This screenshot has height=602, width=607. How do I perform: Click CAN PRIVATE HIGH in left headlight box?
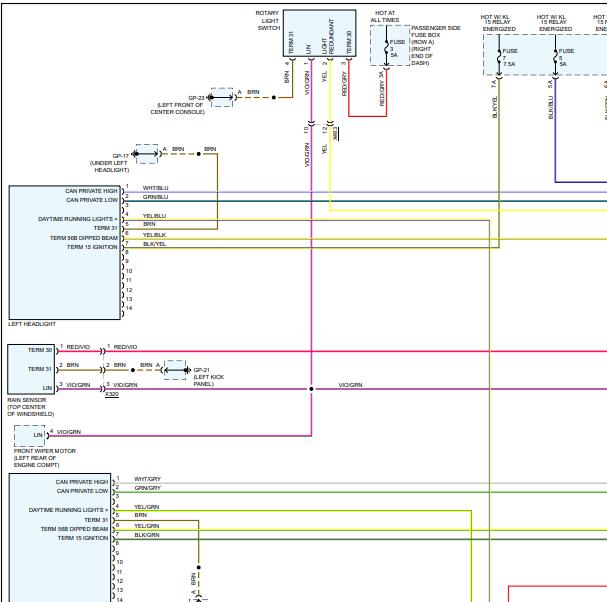point(91,191)
